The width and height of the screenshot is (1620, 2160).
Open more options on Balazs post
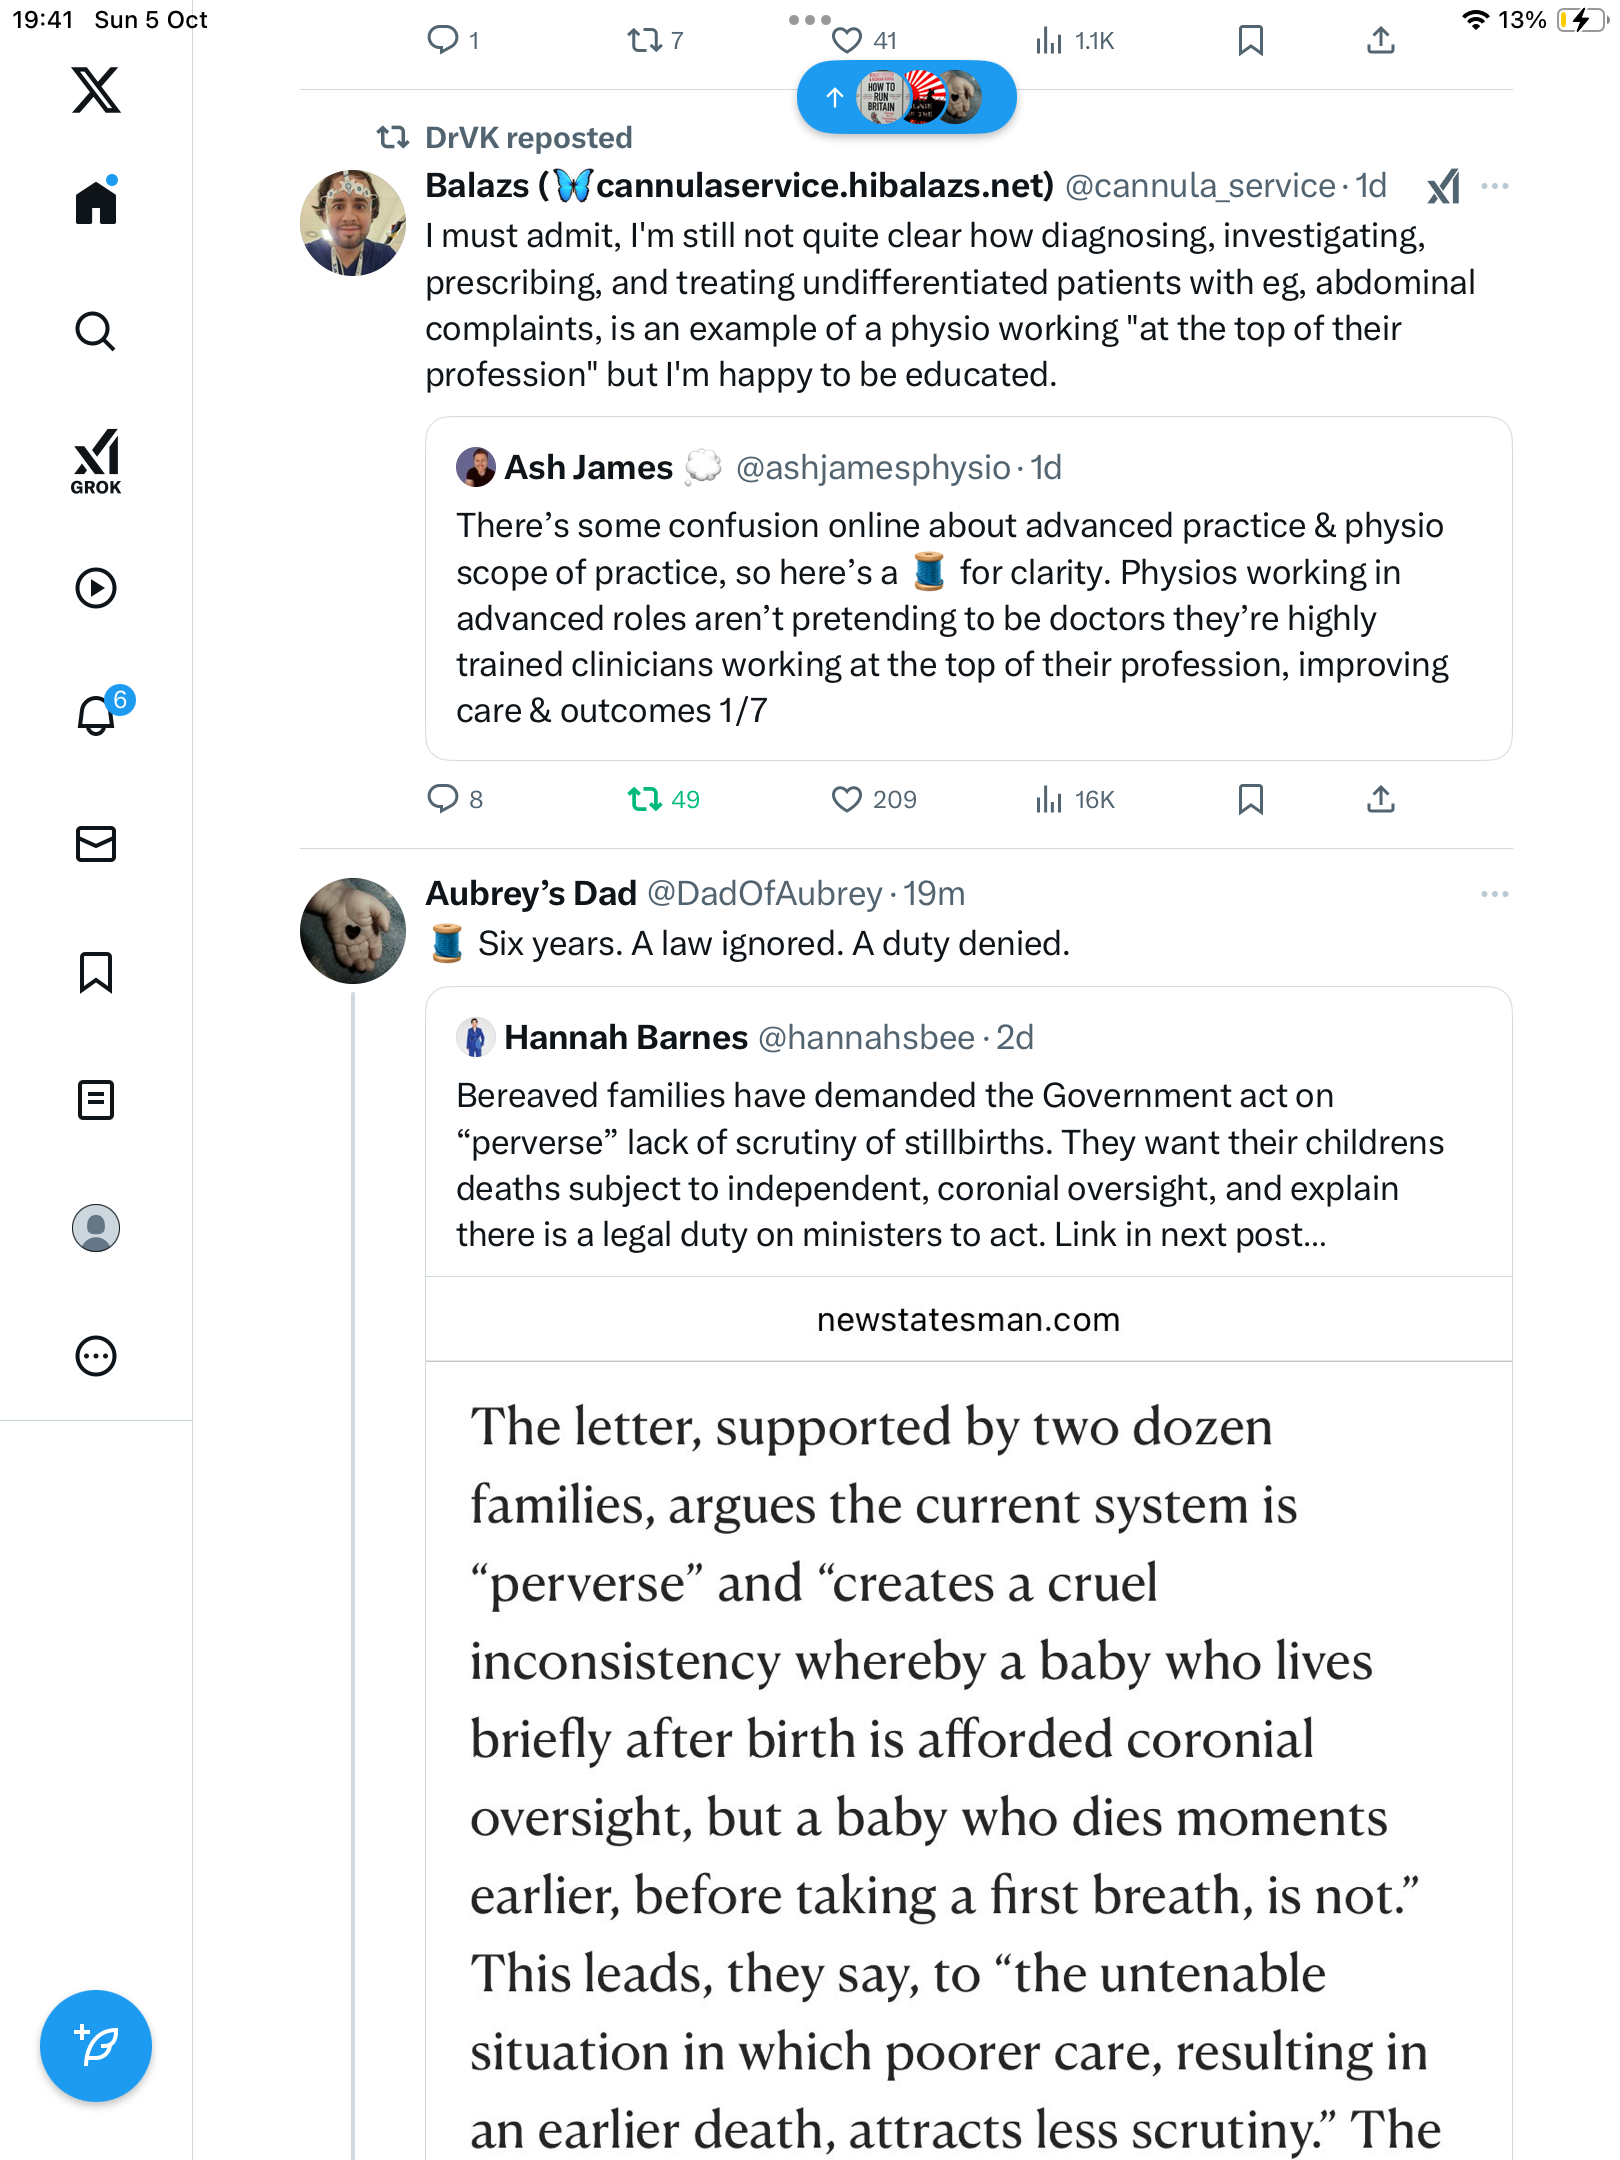(x=1494, y=186)
